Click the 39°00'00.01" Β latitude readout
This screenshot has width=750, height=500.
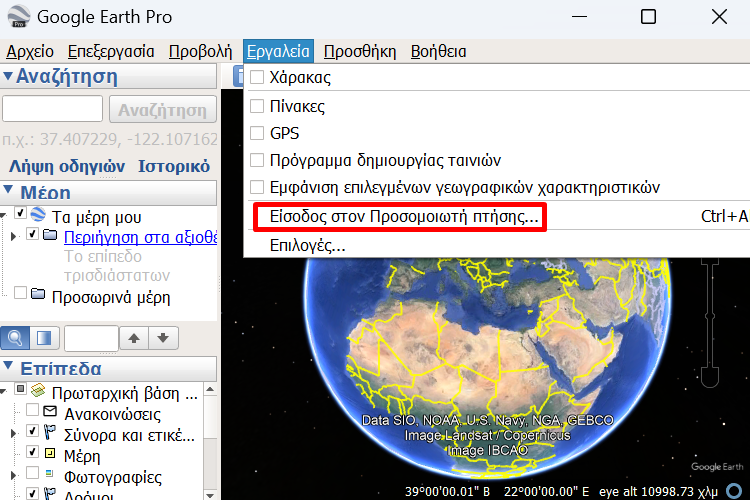click(x=447, y=491)
